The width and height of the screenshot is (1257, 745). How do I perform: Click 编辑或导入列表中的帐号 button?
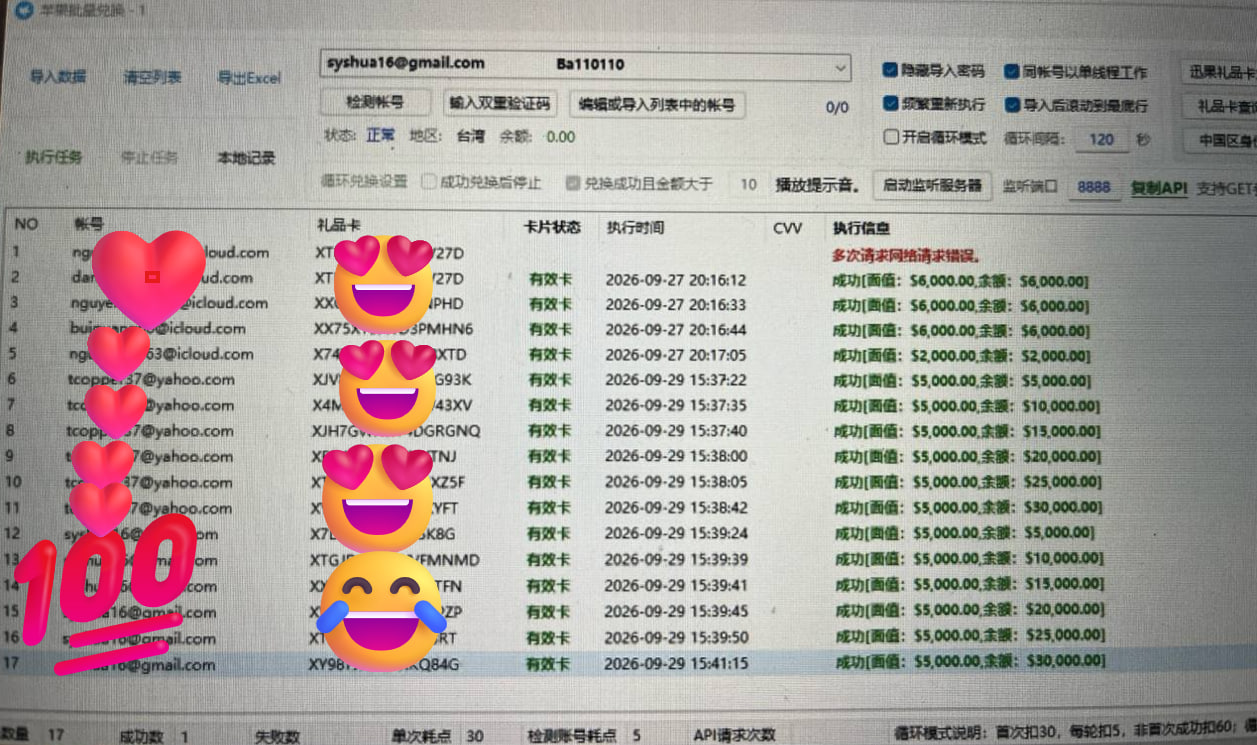[x=657, y=104]
